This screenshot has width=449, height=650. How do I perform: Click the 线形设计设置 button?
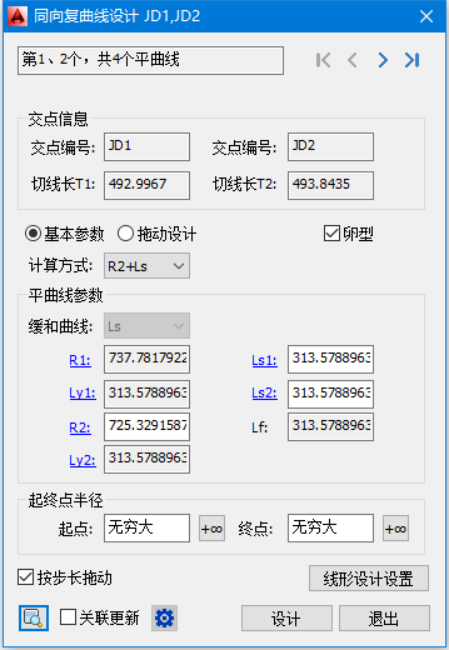tap(369, 578)
